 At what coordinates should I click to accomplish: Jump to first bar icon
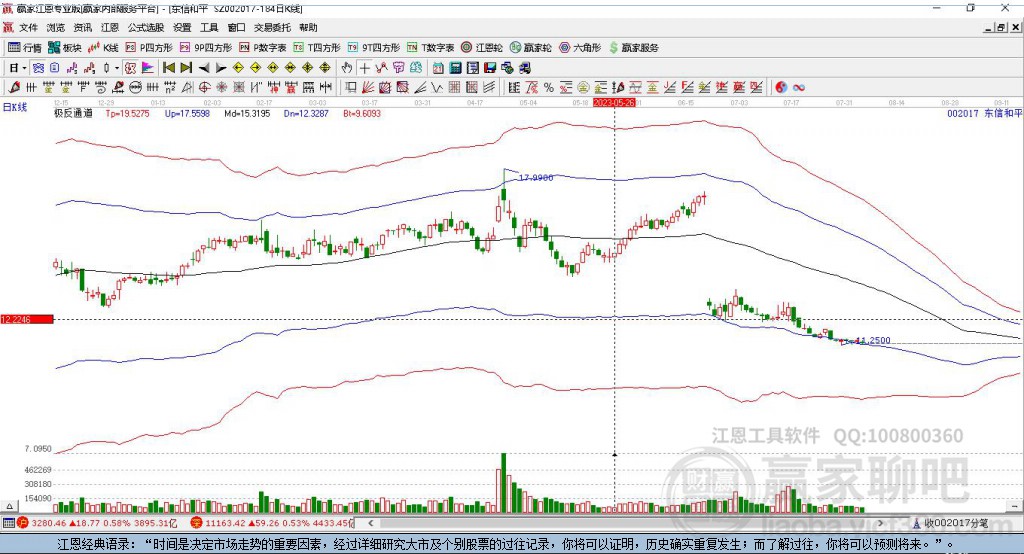pyautogui.click(x=168, y=68)
